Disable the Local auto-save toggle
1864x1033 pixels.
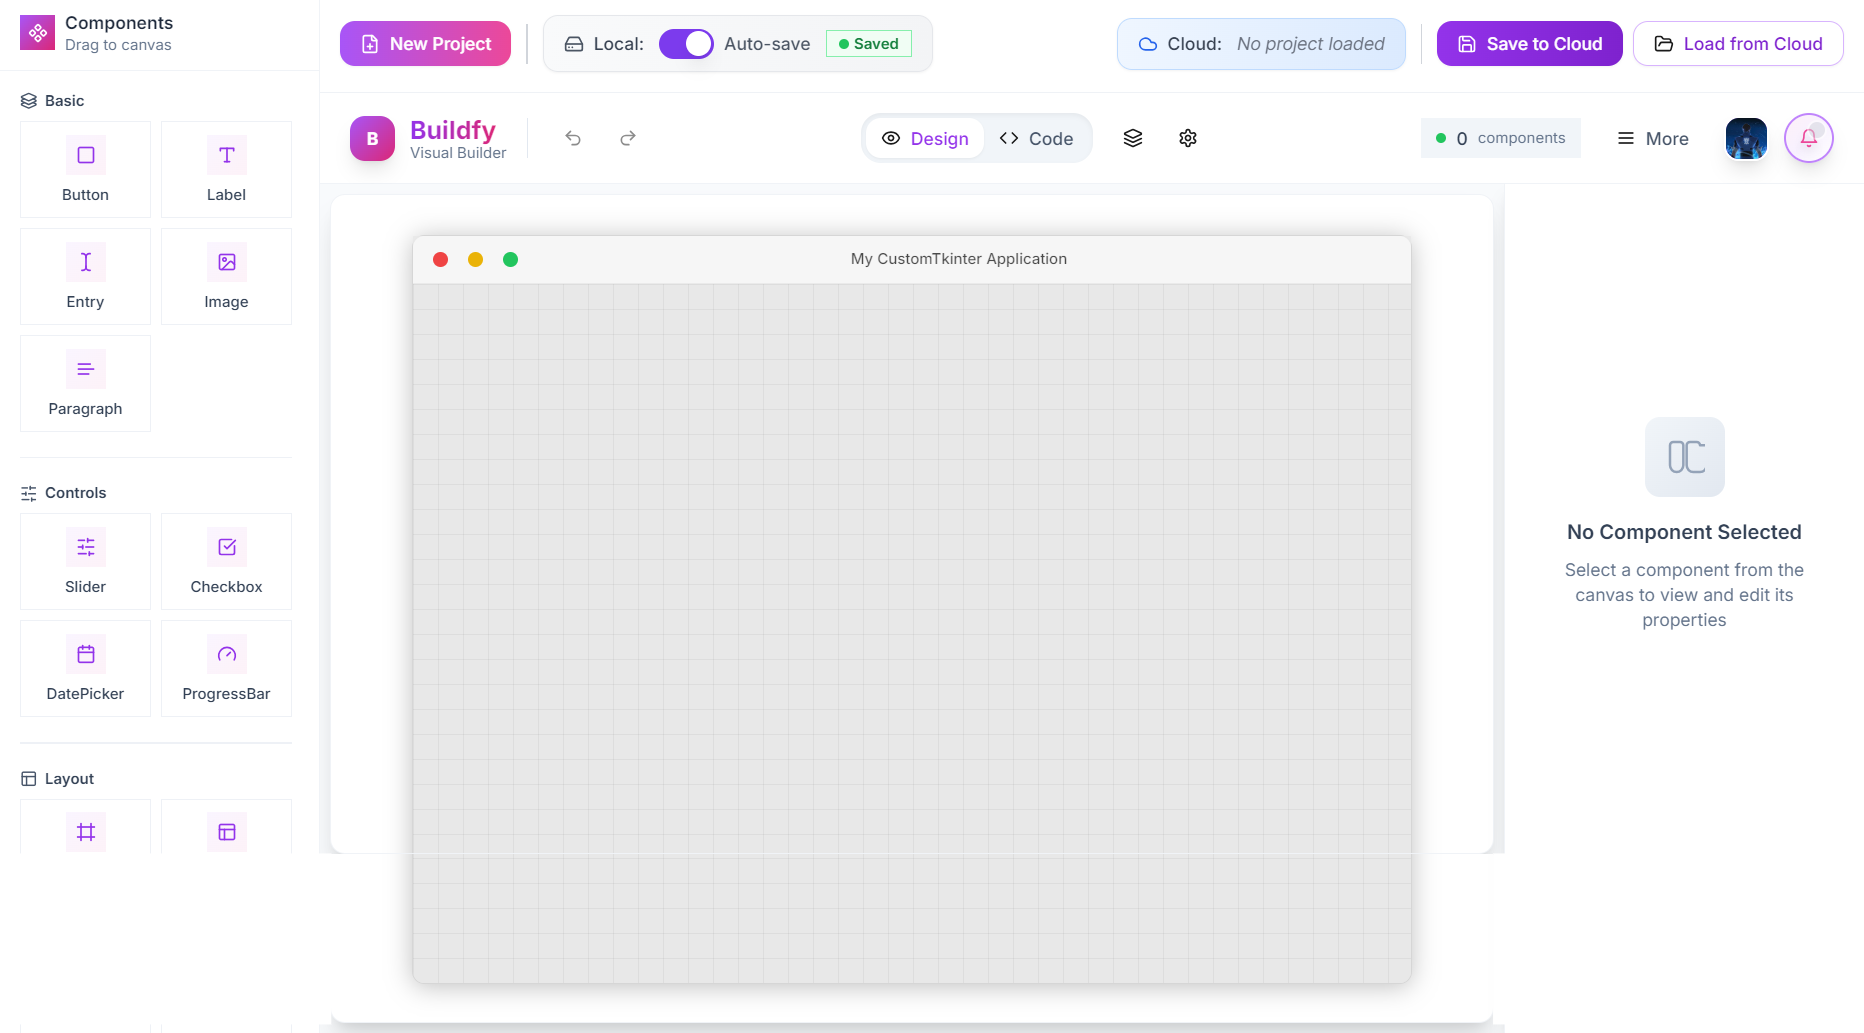(686, 43)
